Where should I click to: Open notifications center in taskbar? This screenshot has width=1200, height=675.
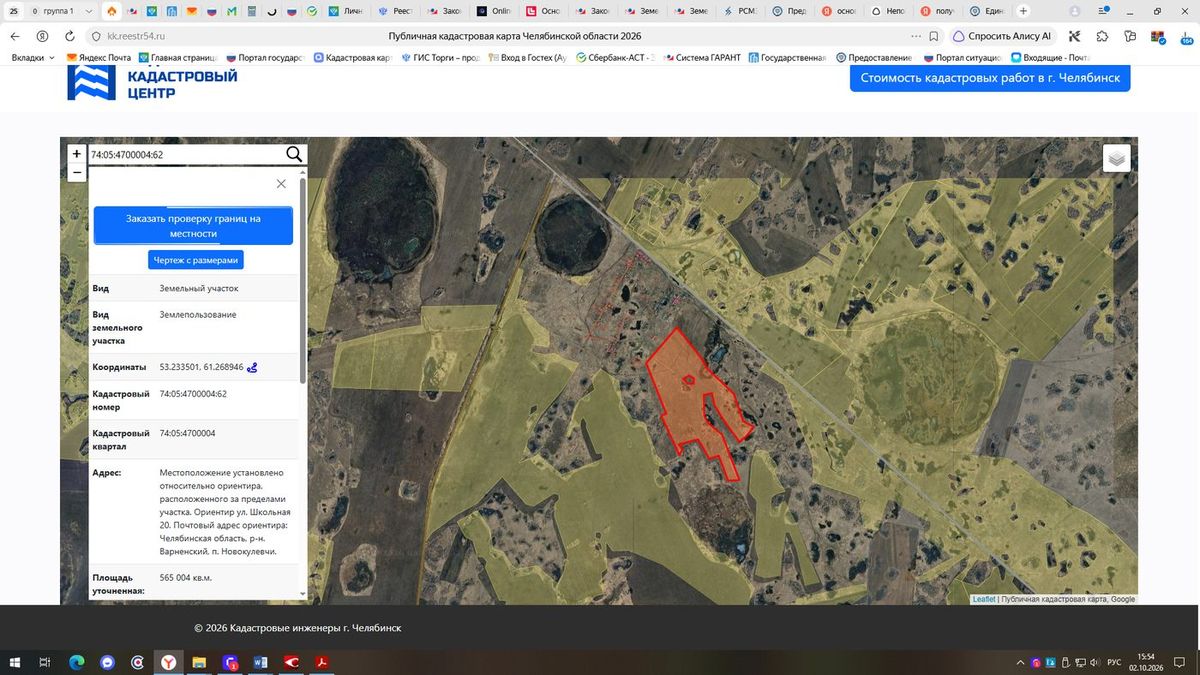[1182, 662]
